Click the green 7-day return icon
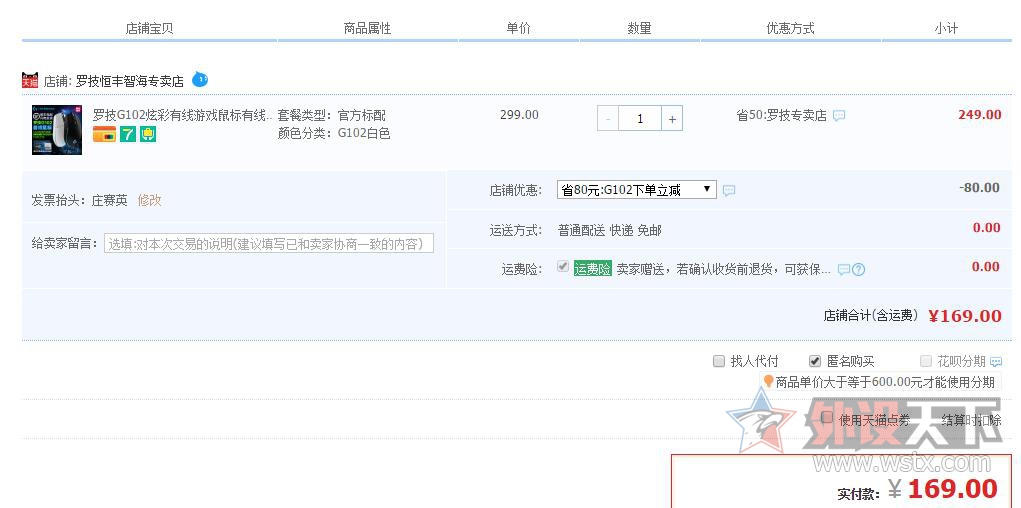The width and height of the screenshot is (1021, 508). pos(128,135)
